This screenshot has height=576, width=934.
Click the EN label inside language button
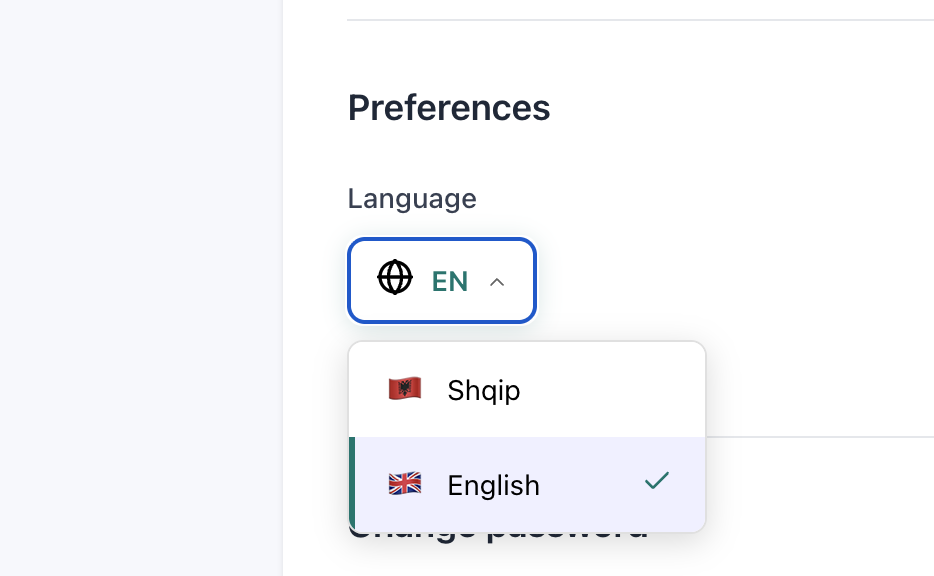[x=447, y=280]
